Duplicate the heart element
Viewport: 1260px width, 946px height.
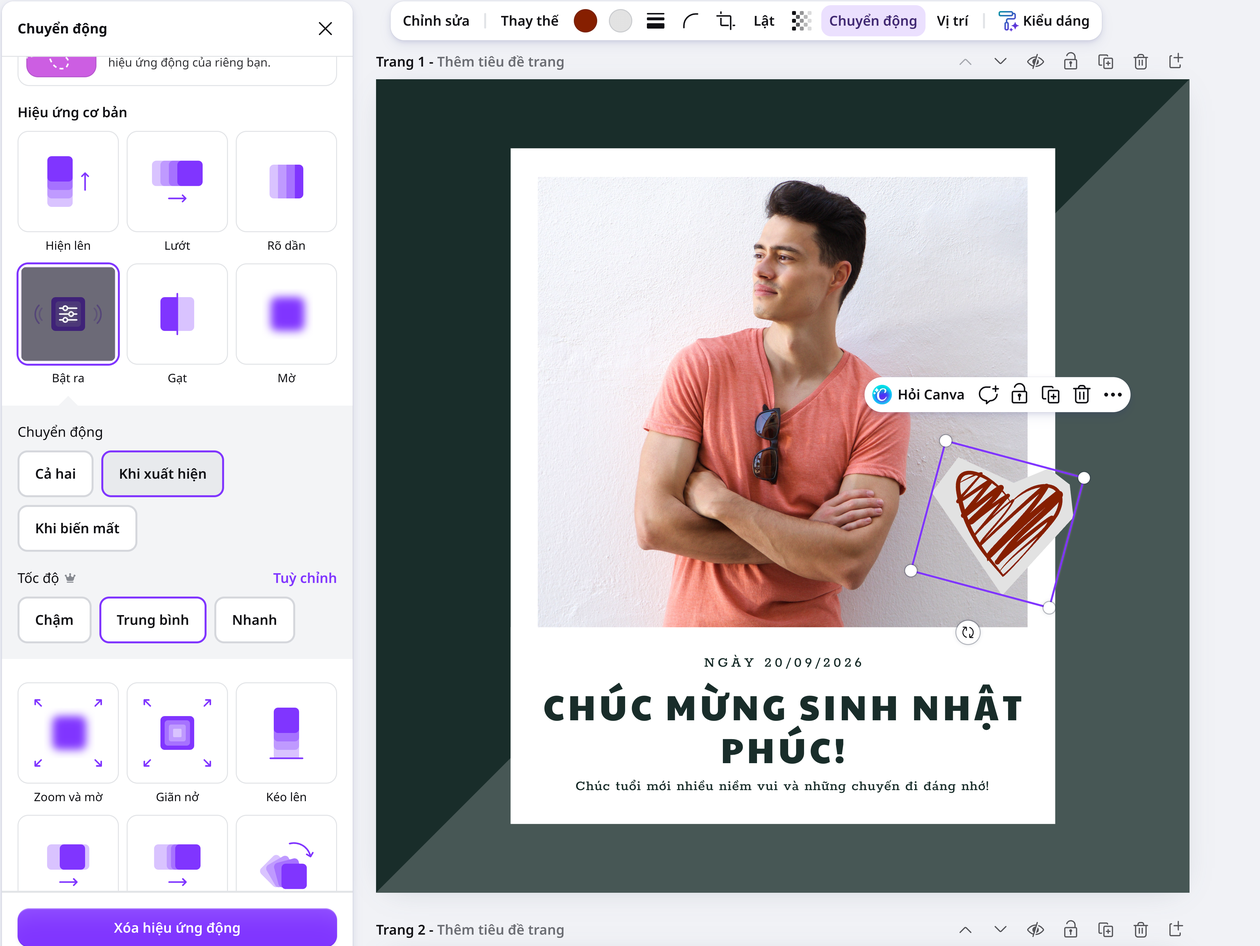1050,395
